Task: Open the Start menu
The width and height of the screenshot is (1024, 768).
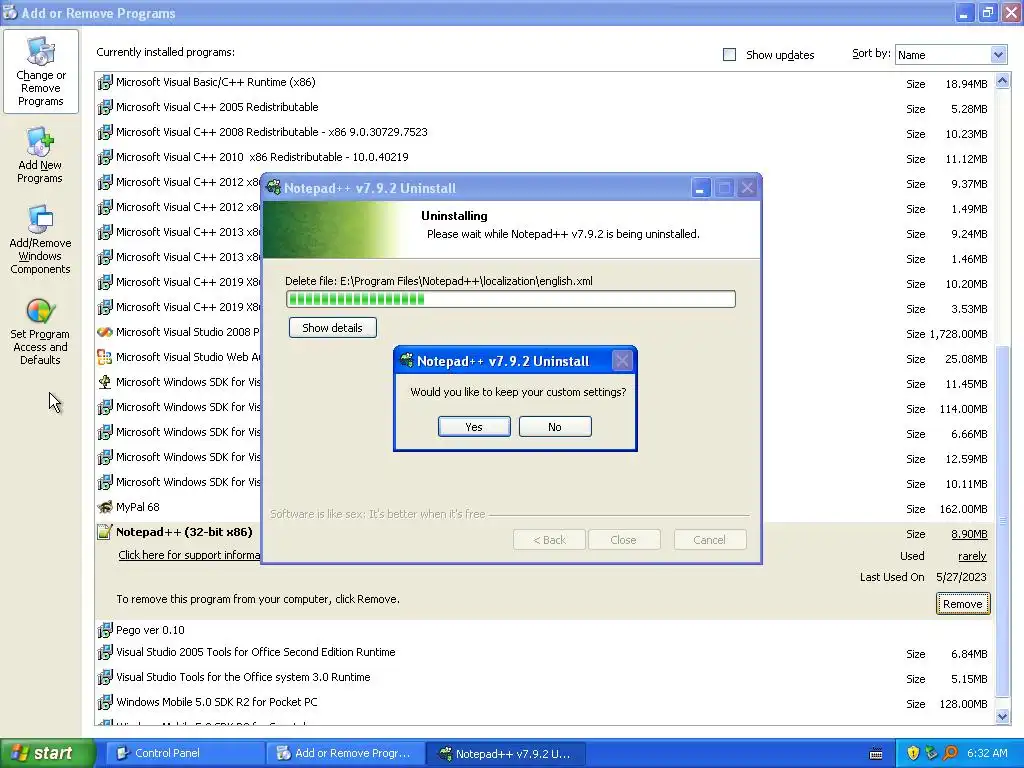Action: 48,753
